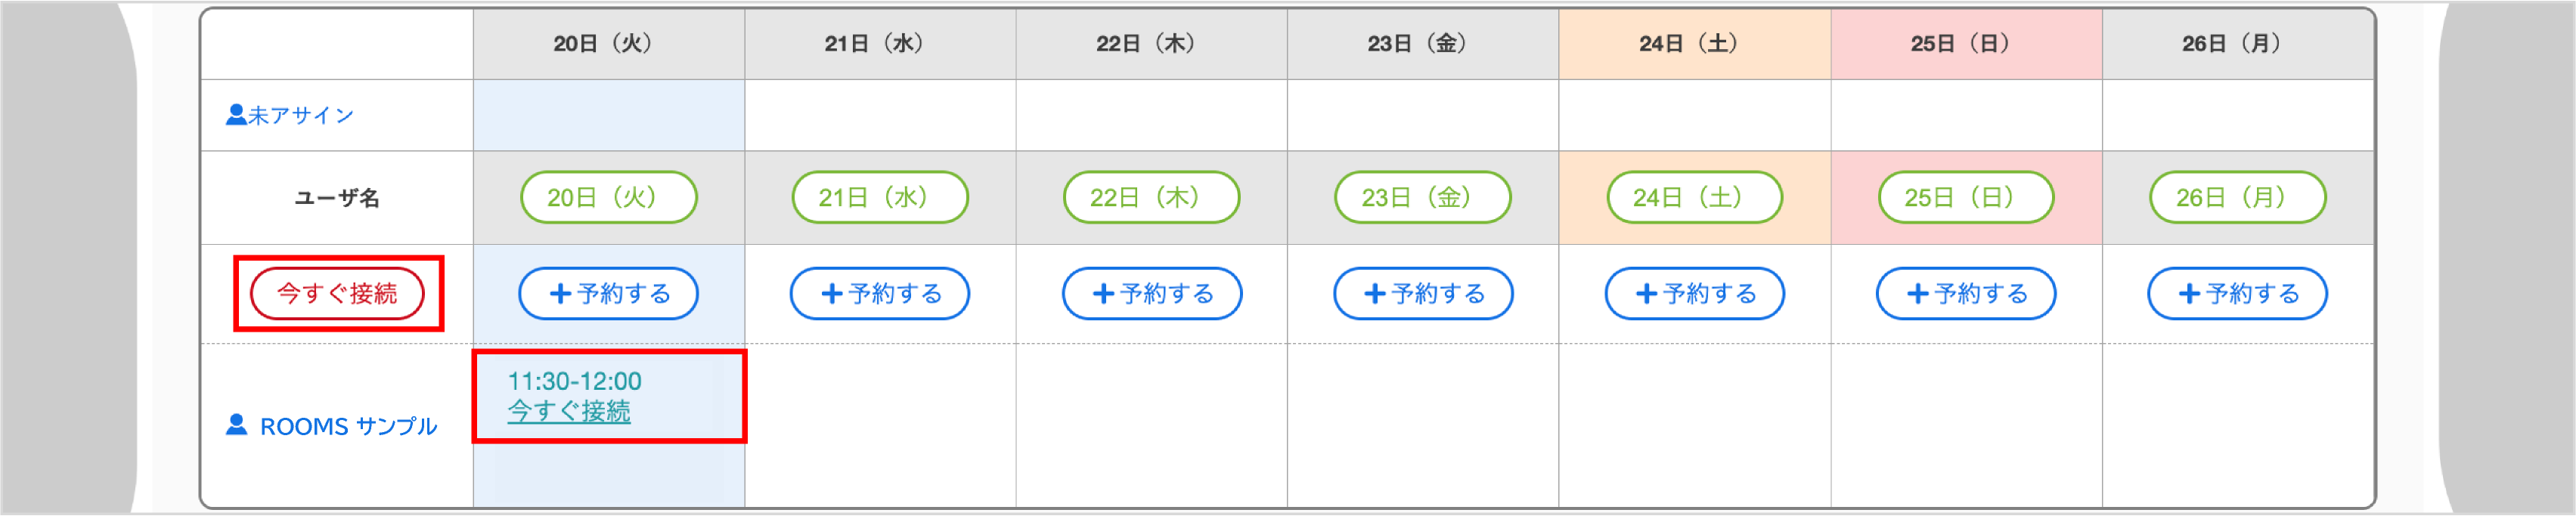This screenshot has height=516, width=2576.
Task: Select the green 24日（土）date pill
Action: coord(1694,197)
